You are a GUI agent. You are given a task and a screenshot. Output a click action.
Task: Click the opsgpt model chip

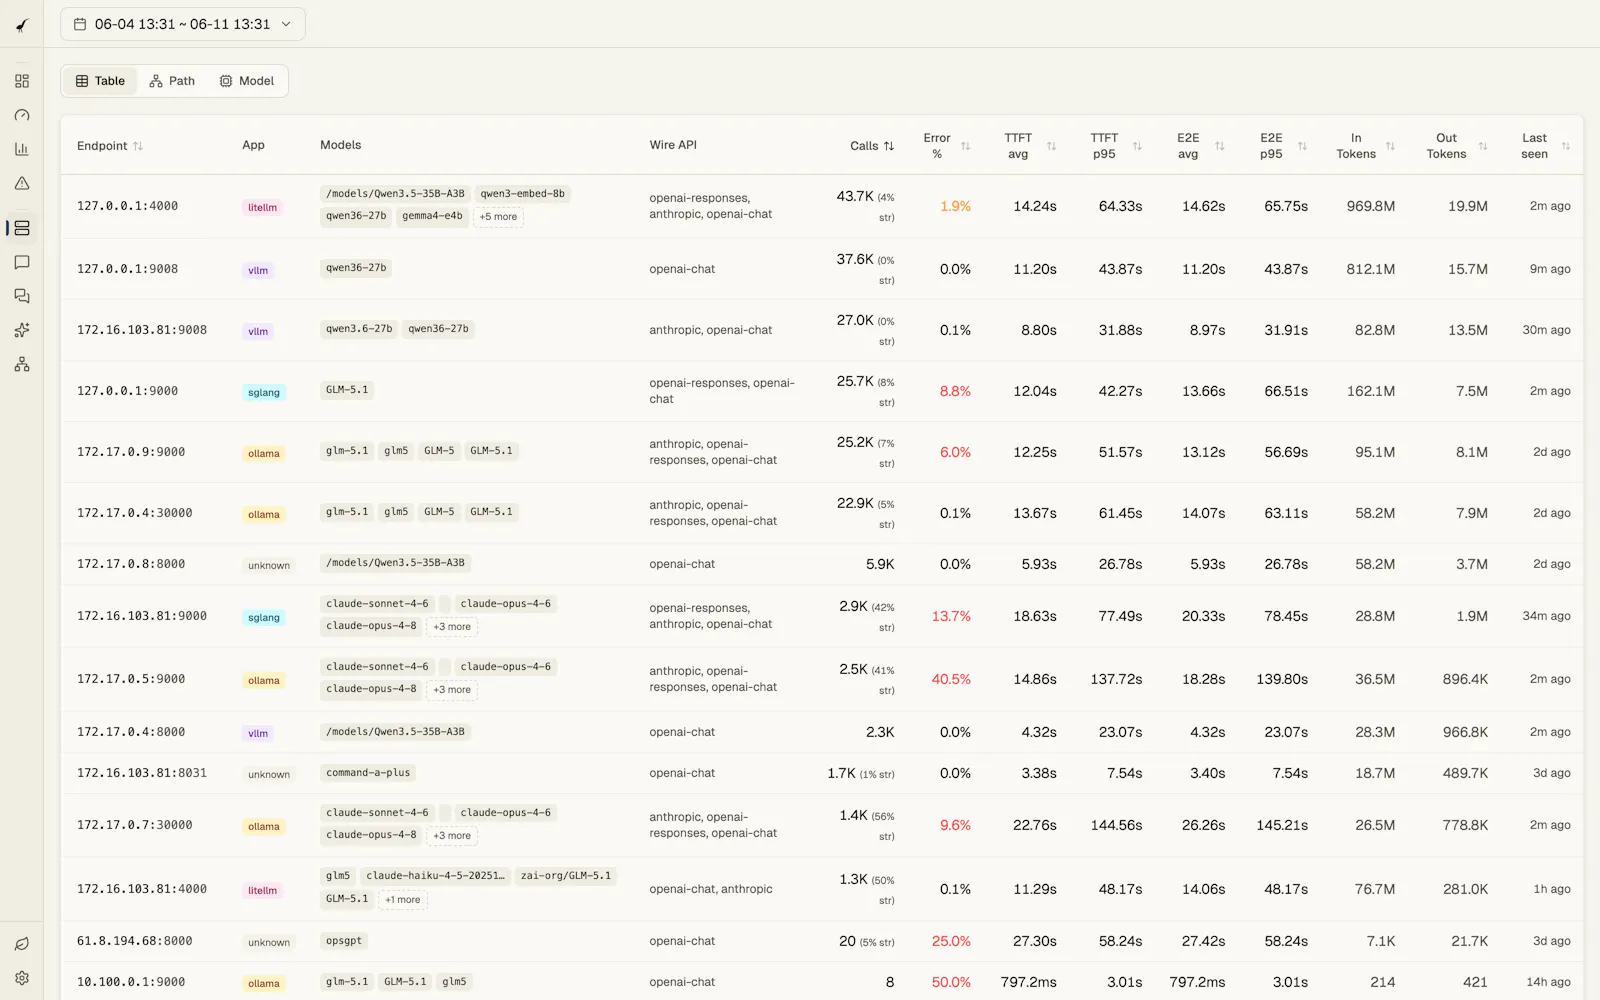[x=344, y=941]
